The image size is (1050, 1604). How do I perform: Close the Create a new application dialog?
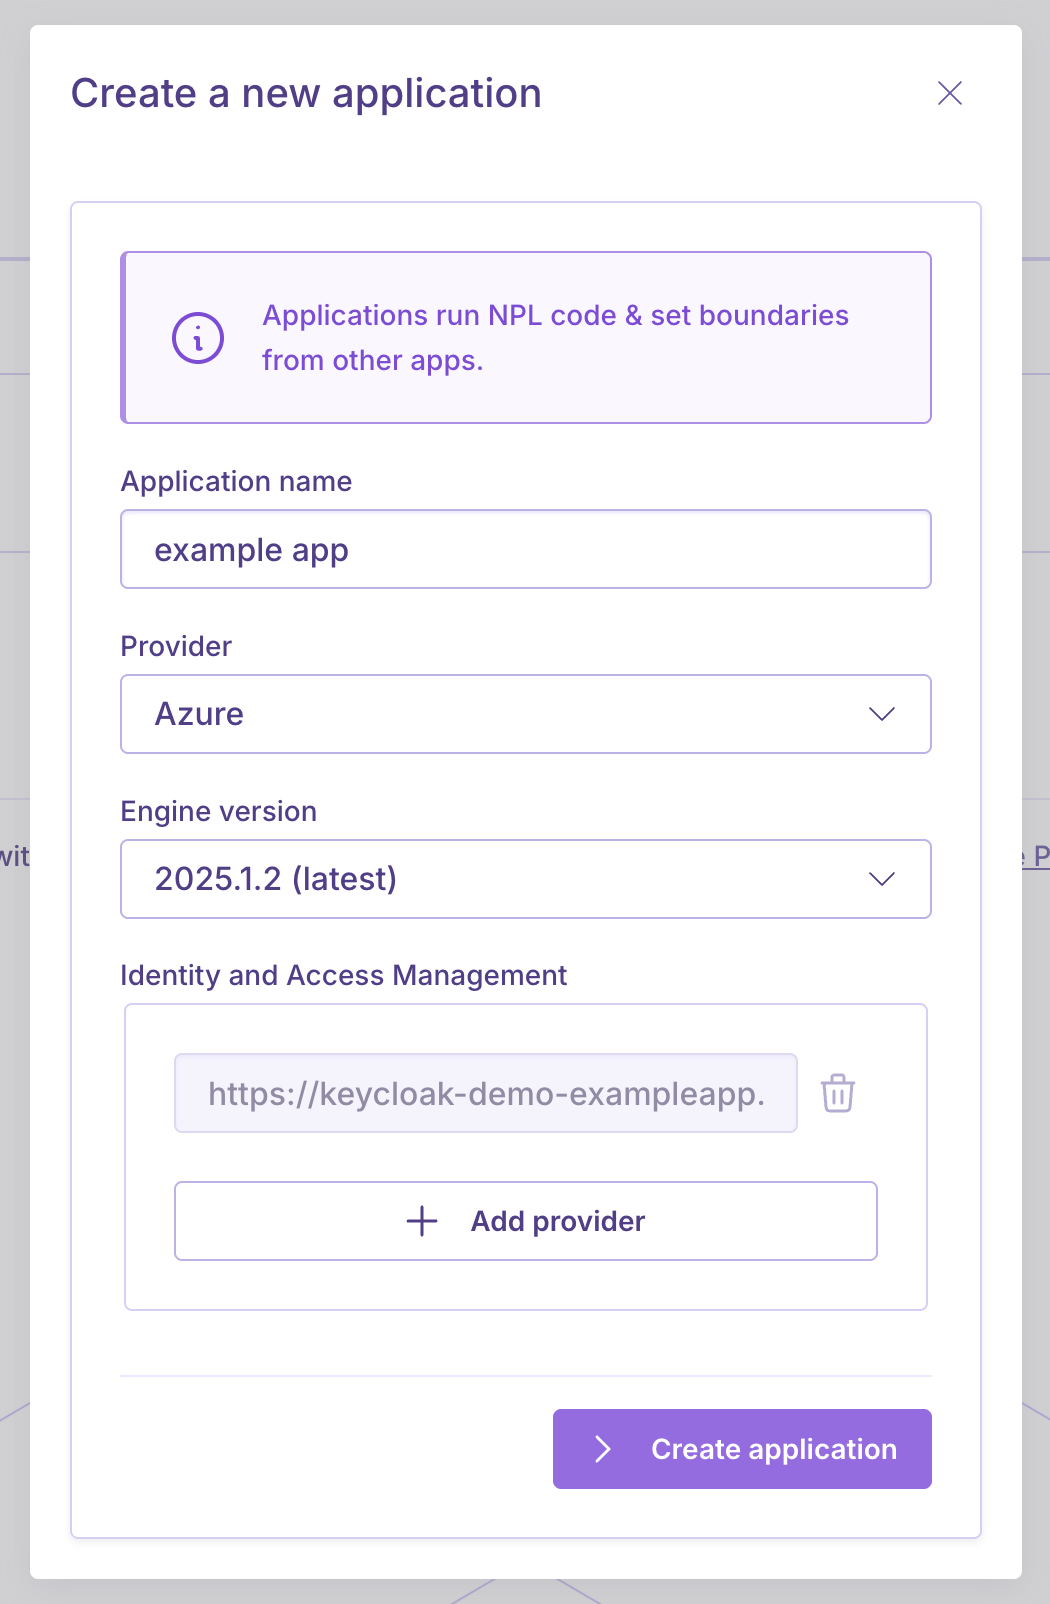pos(949,93)
